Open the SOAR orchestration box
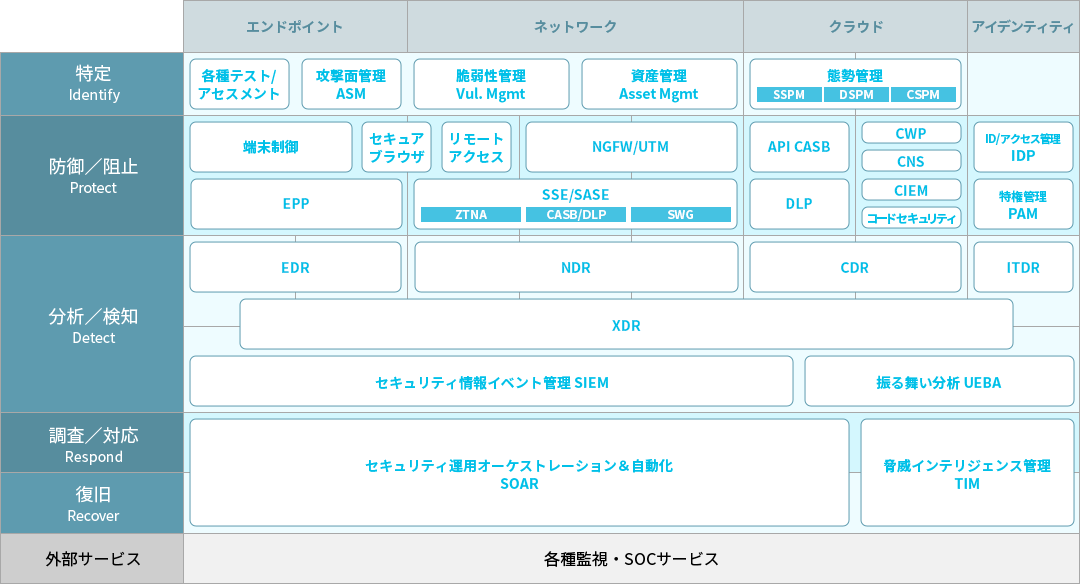 tap(518, 471)
